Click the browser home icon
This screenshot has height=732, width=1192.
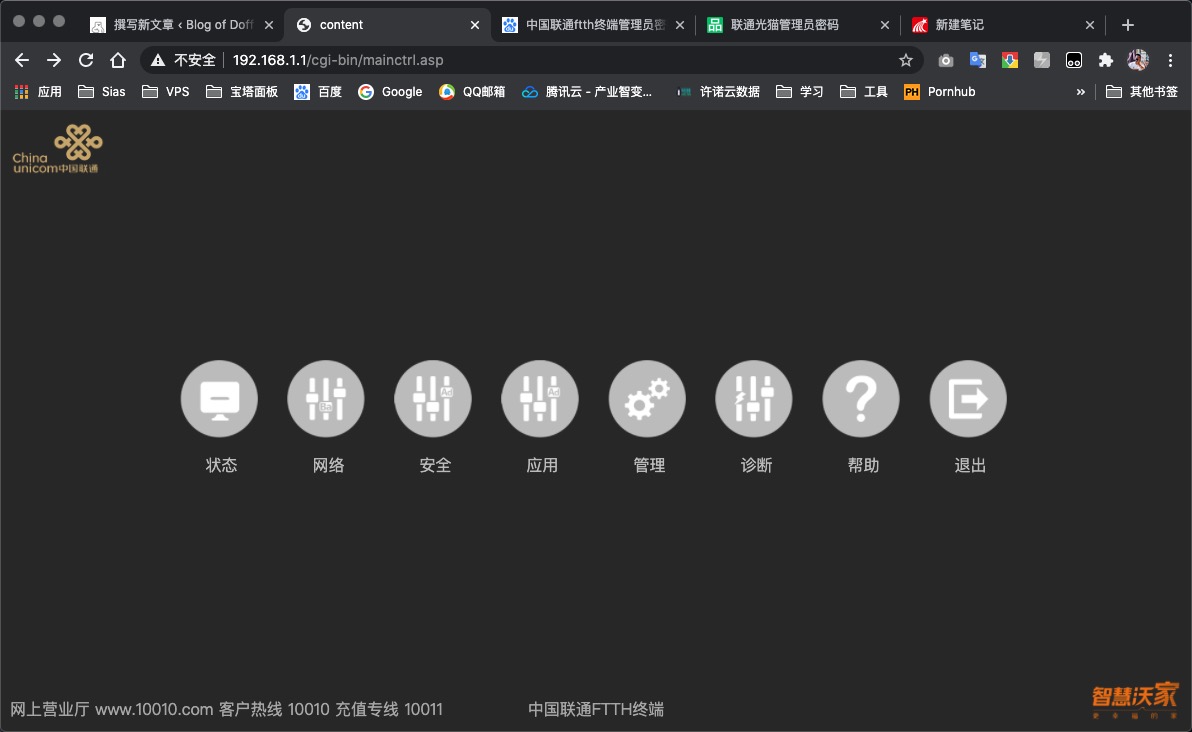pyautogui.click(x=118, y=60)
